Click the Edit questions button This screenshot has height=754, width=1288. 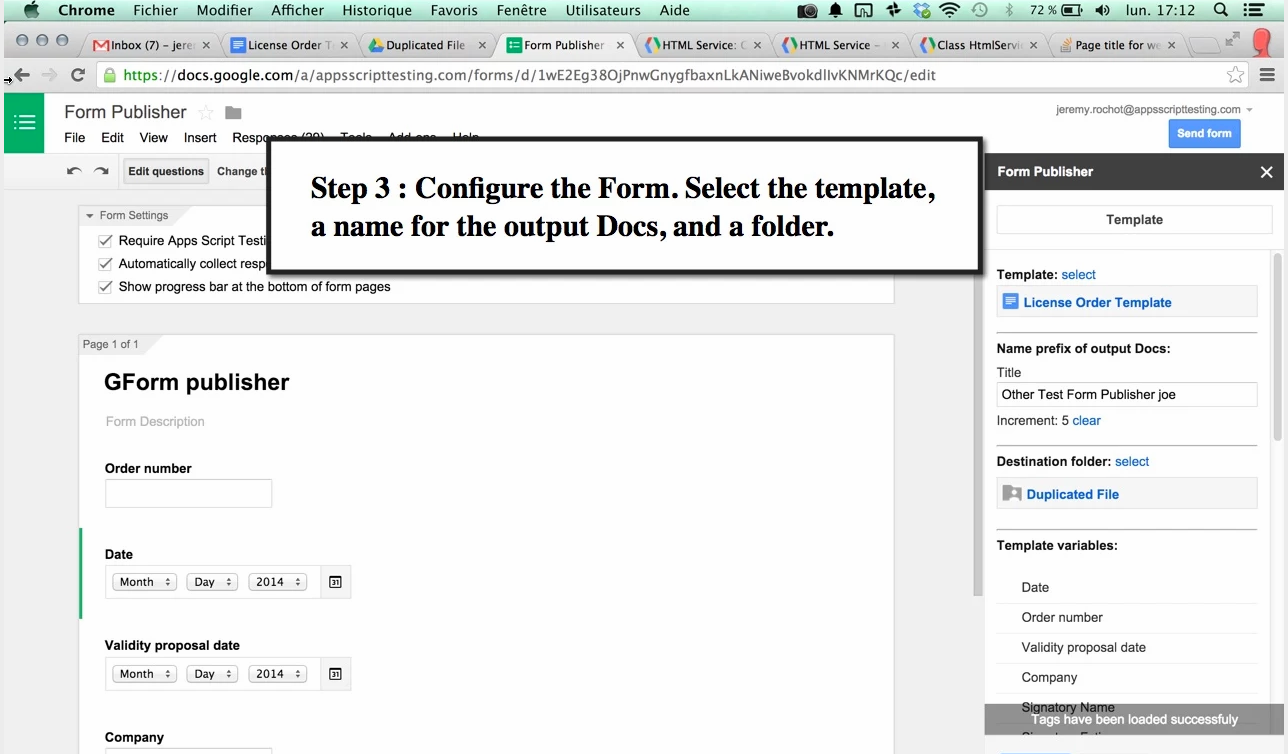166,171
